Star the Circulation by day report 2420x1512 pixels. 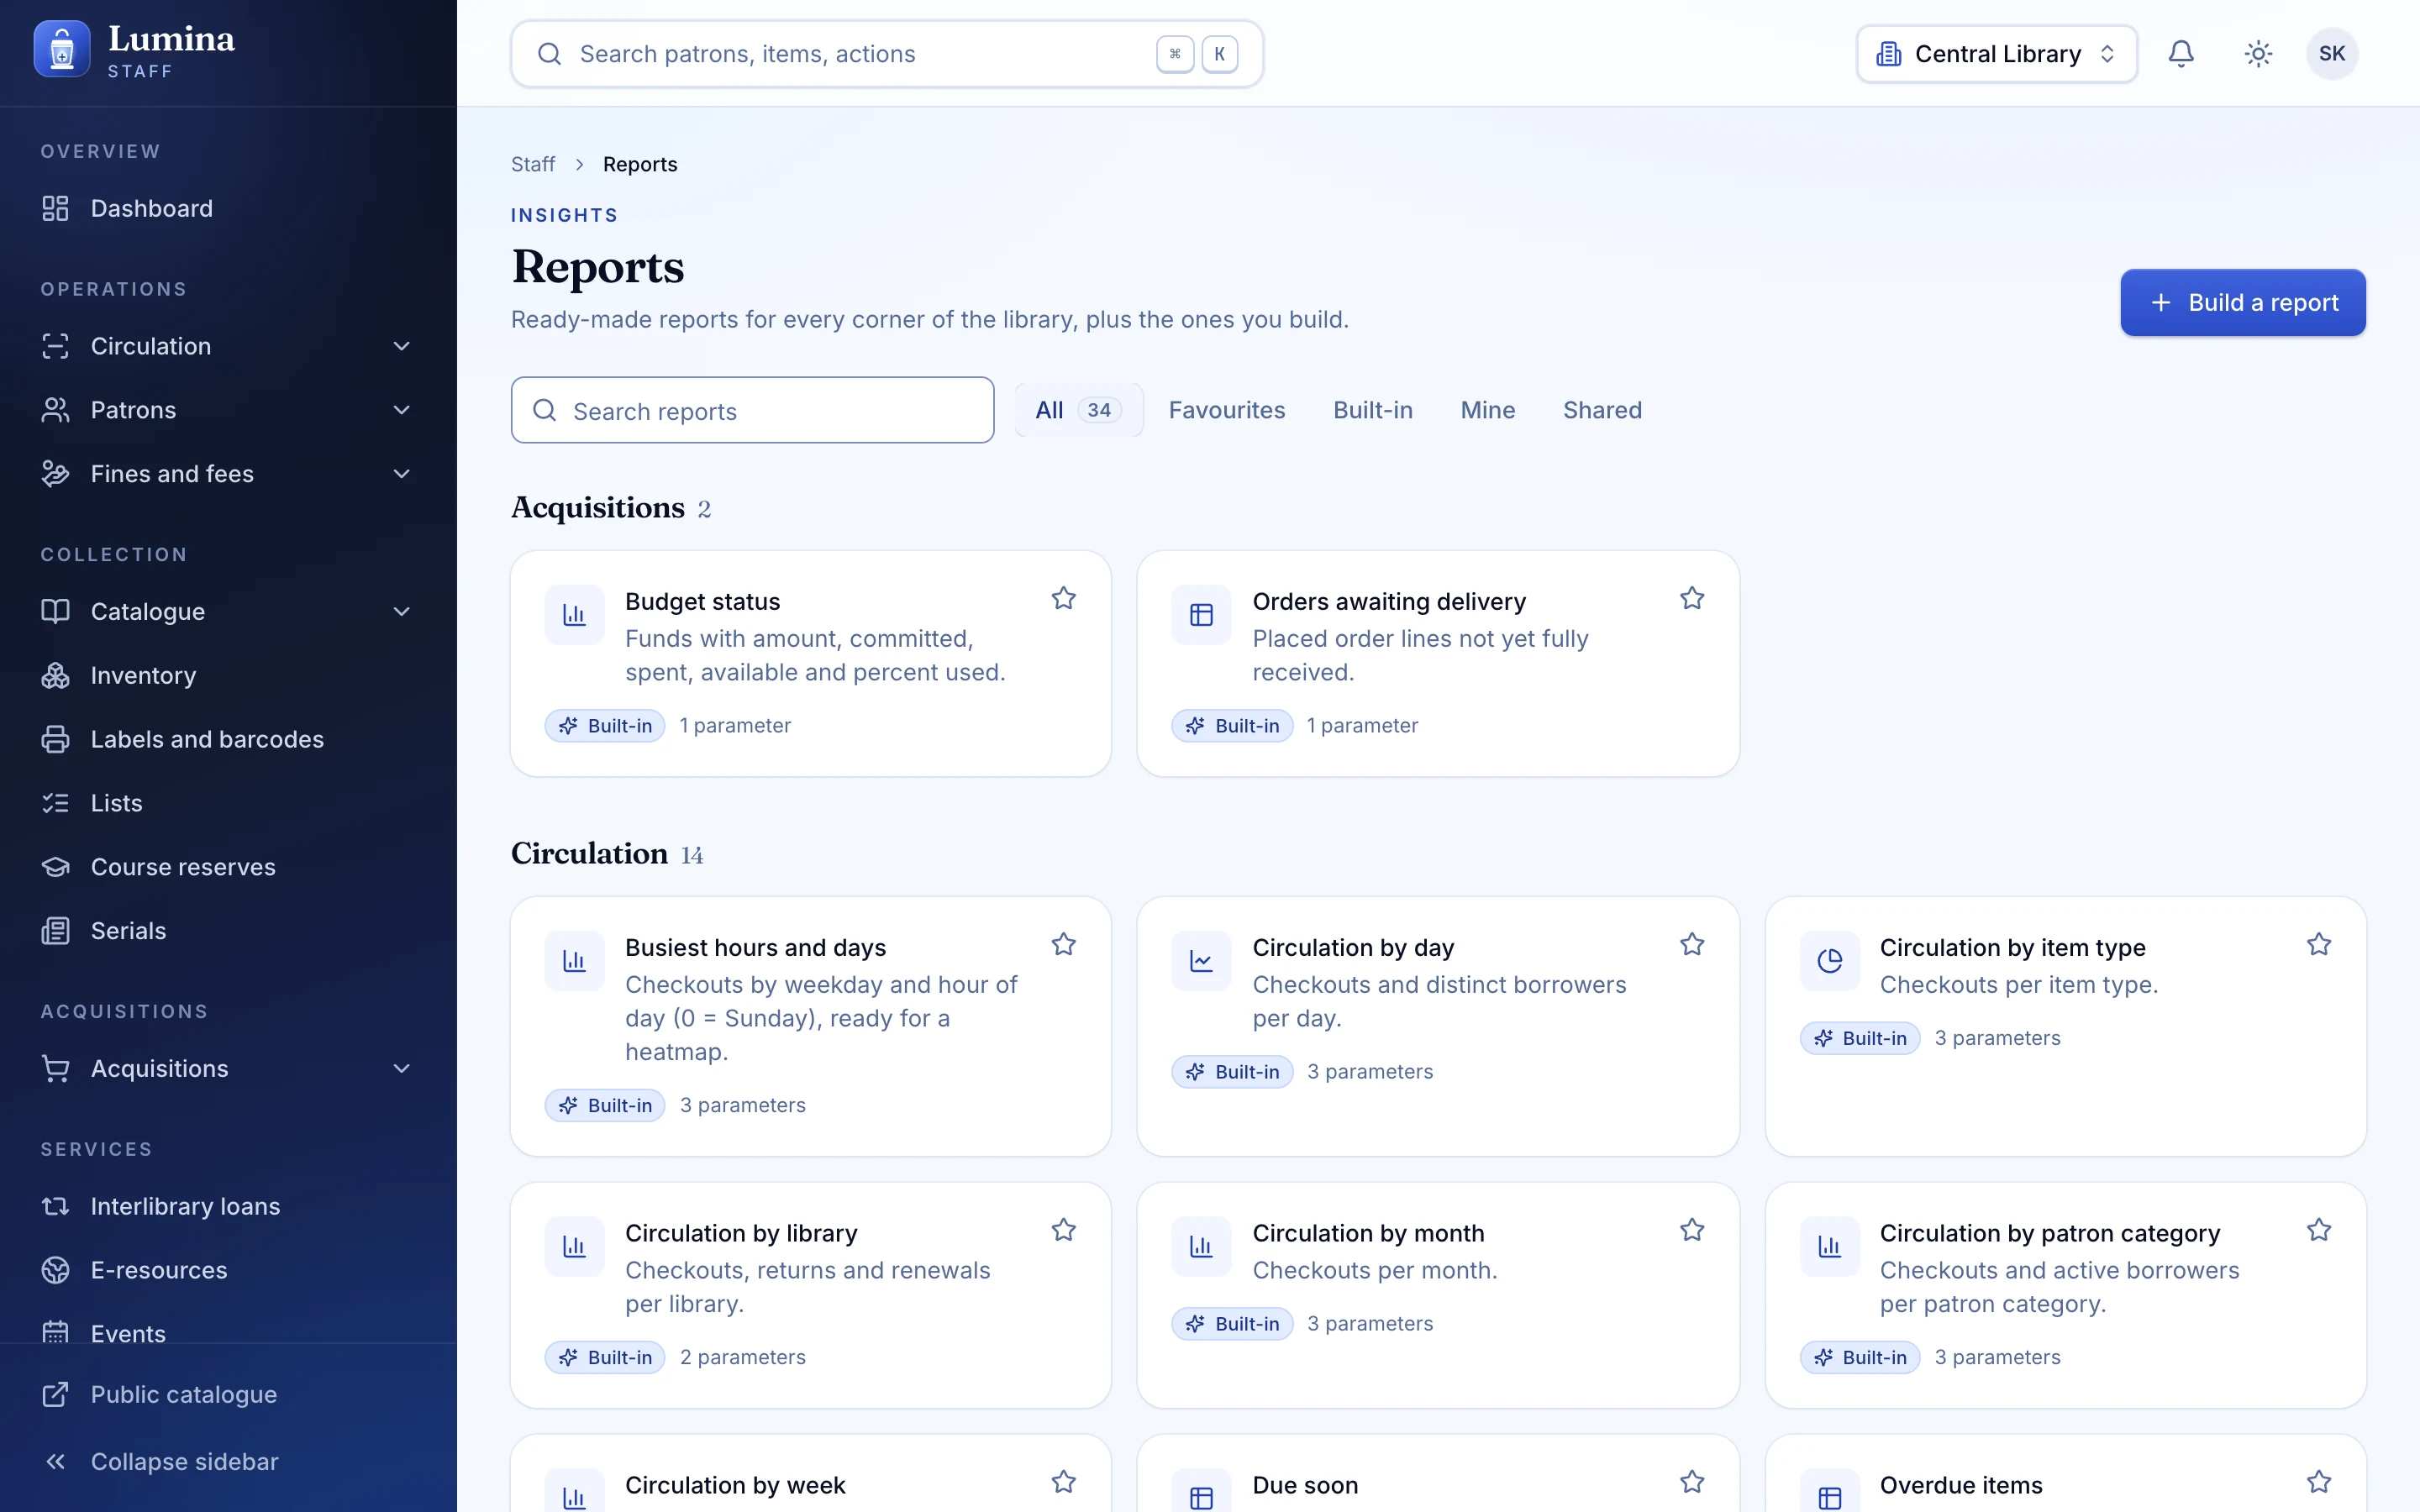(x=1692, y=944)
